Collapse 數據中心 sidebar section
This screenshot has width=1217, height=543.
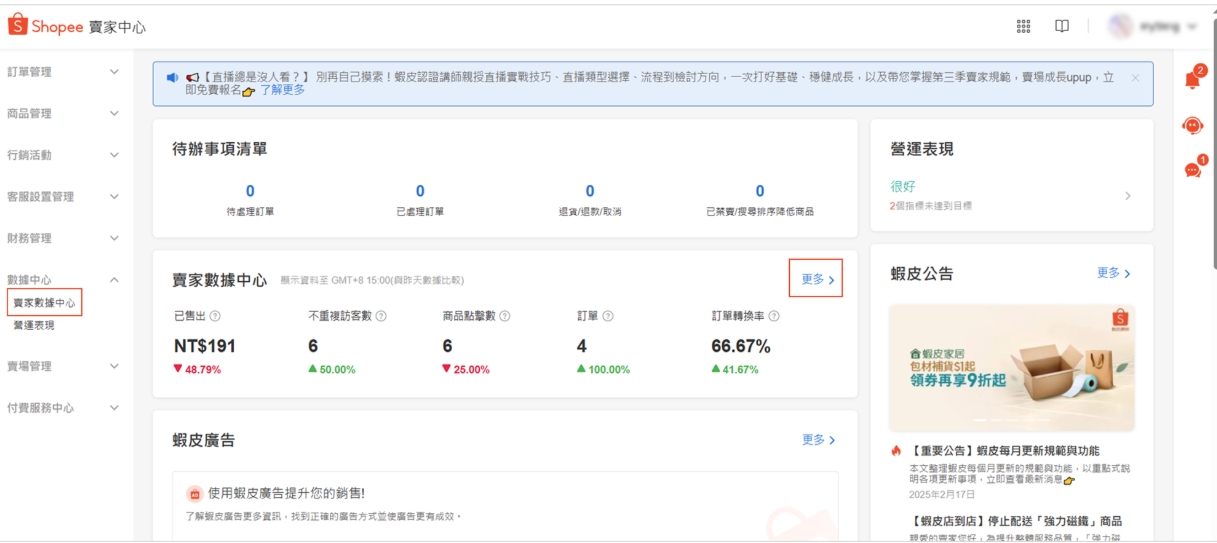[67, 280]
